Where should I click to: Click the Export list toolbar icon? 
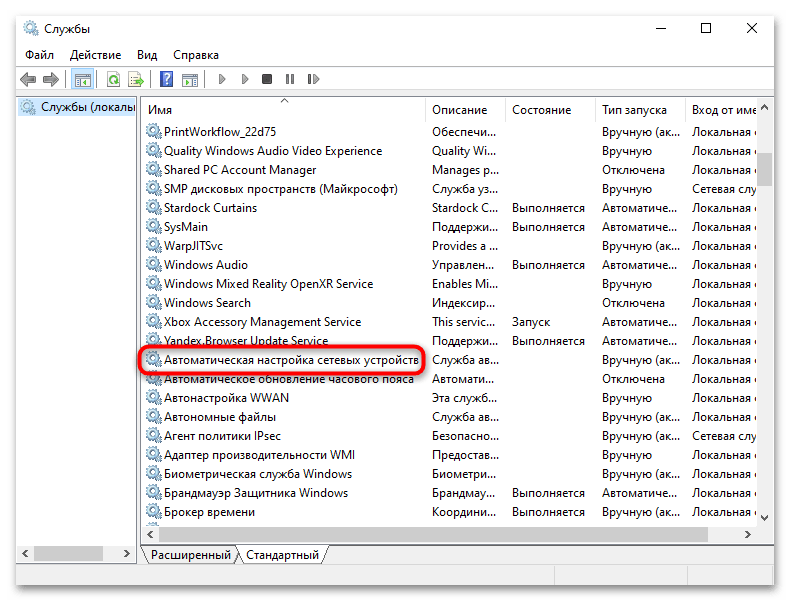[136, 79]
